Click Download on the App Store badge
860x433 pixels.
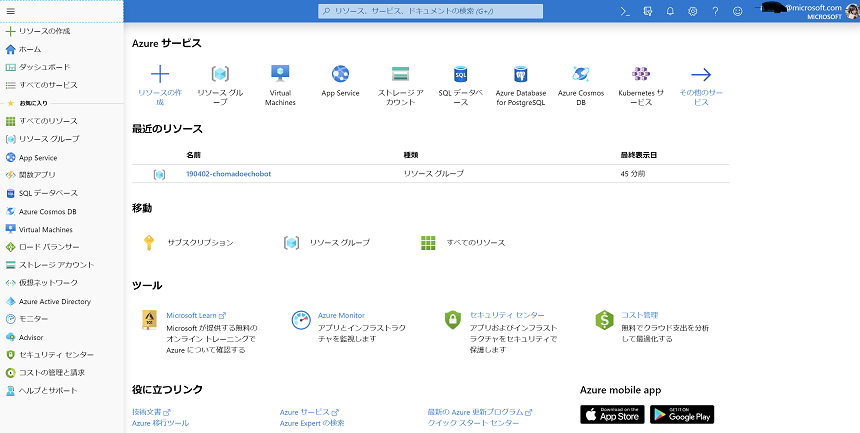click(x=612, y=414)
